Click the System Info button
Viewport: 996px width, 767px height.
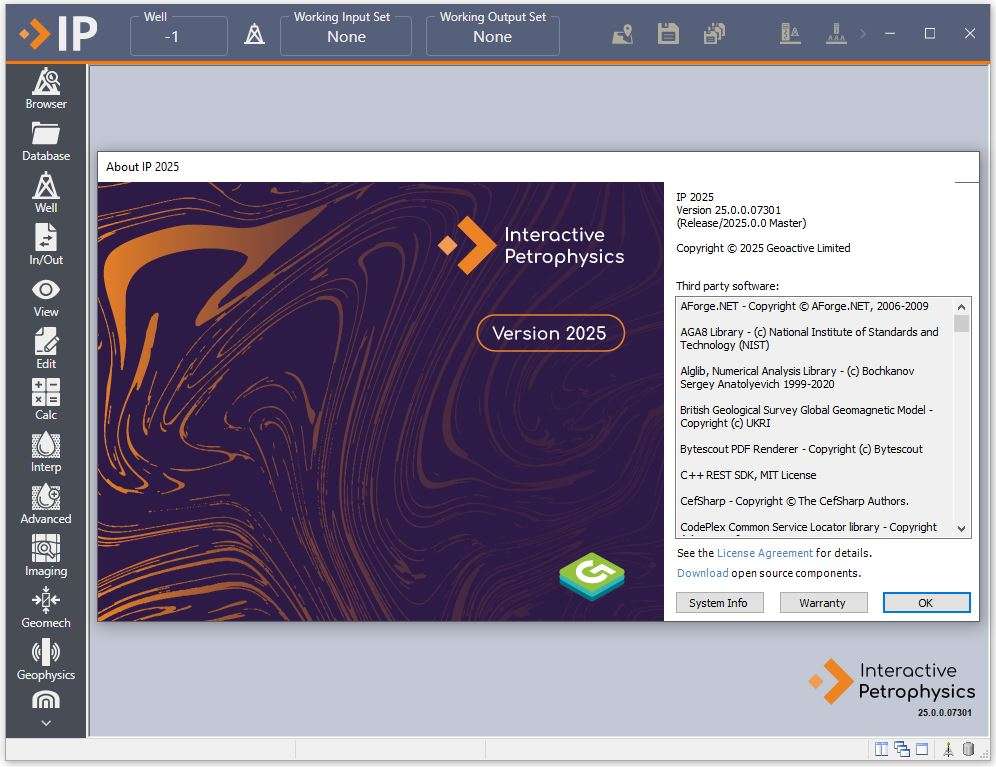tap(718, 603)
